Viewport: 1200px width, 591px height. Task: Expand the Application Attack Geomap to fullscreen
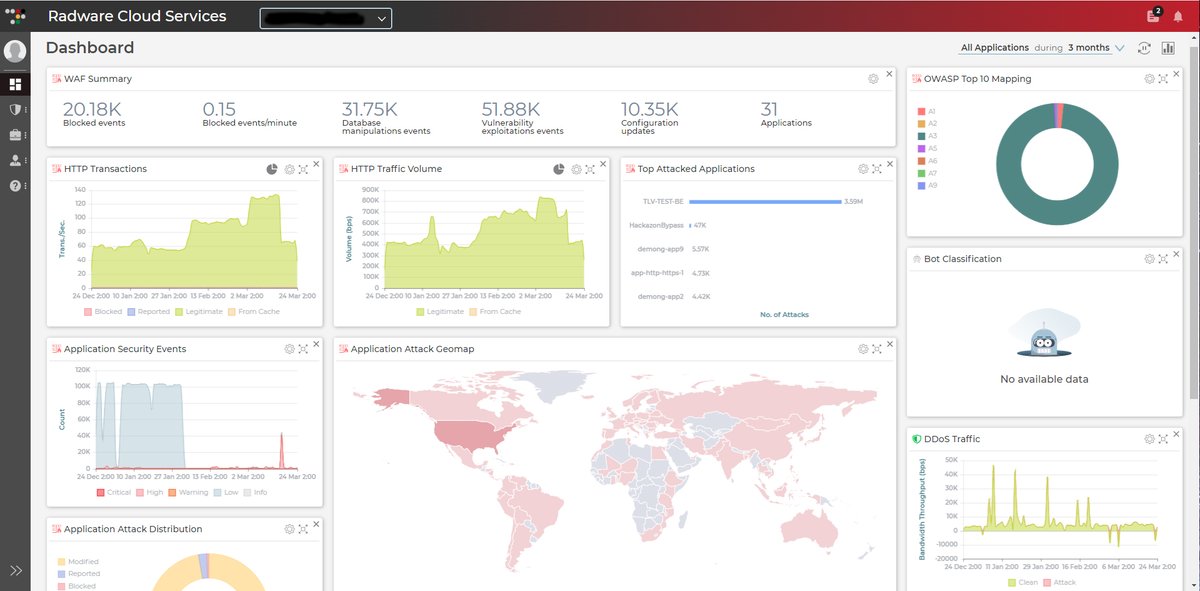(x=875, y=348)
